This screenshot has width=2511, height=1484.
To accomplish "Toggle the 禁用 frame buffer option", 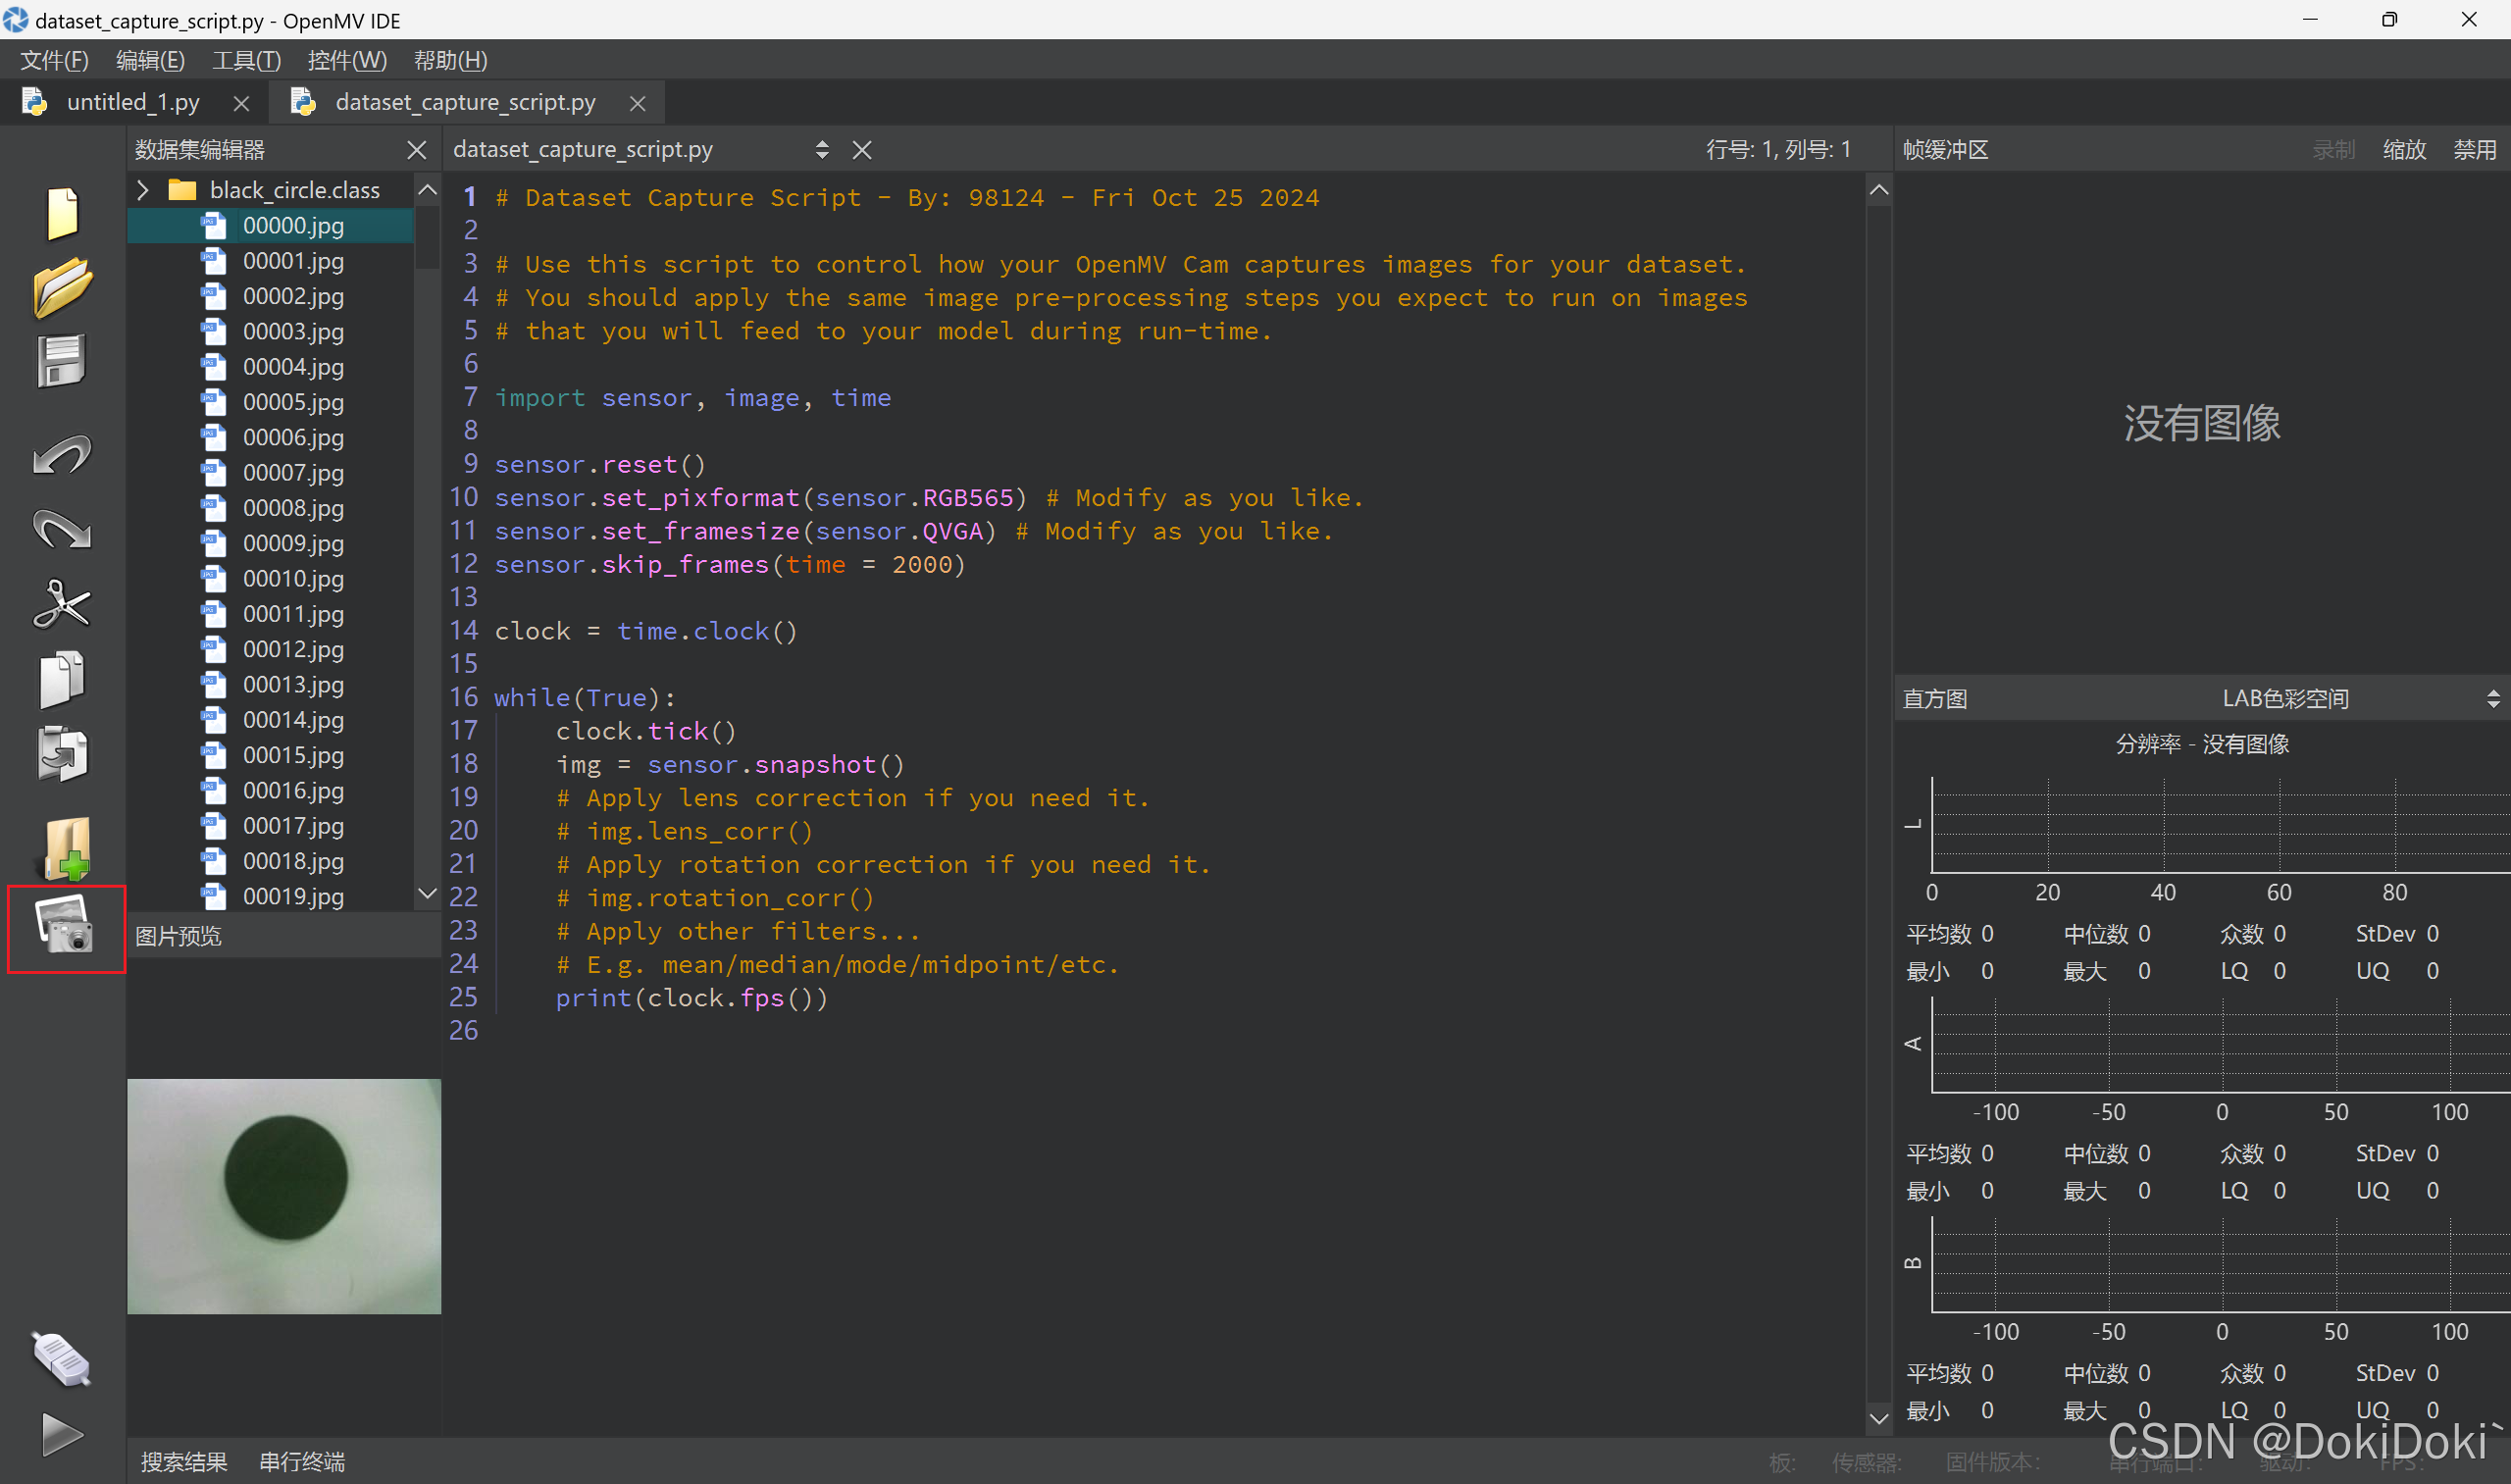I will pyautogui.click(x=2474, y=150).
